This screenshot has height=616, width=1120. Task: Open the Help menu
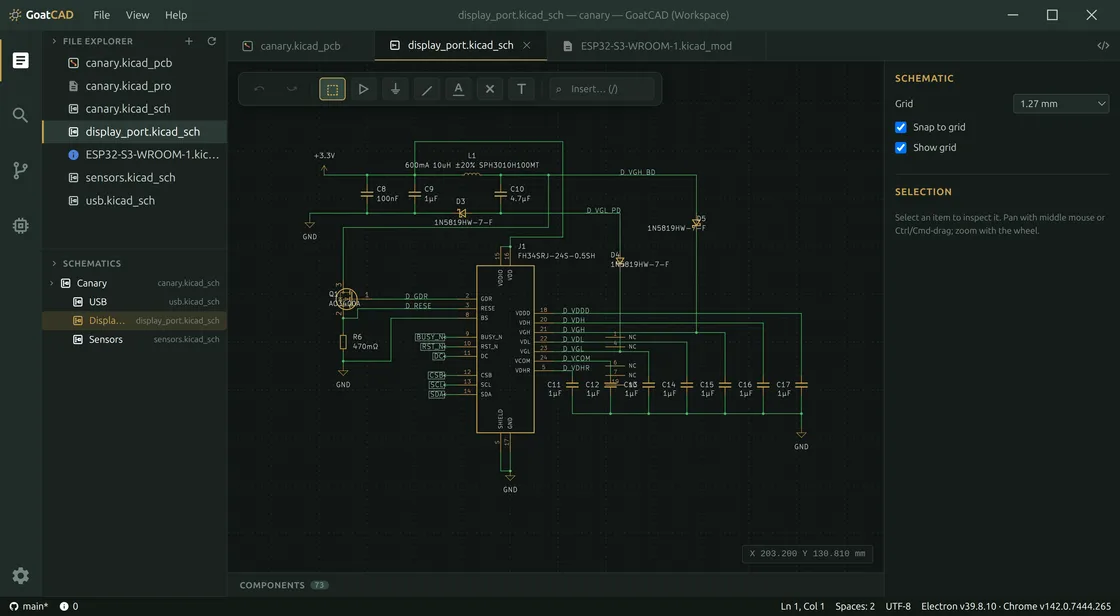pos(176,15)
